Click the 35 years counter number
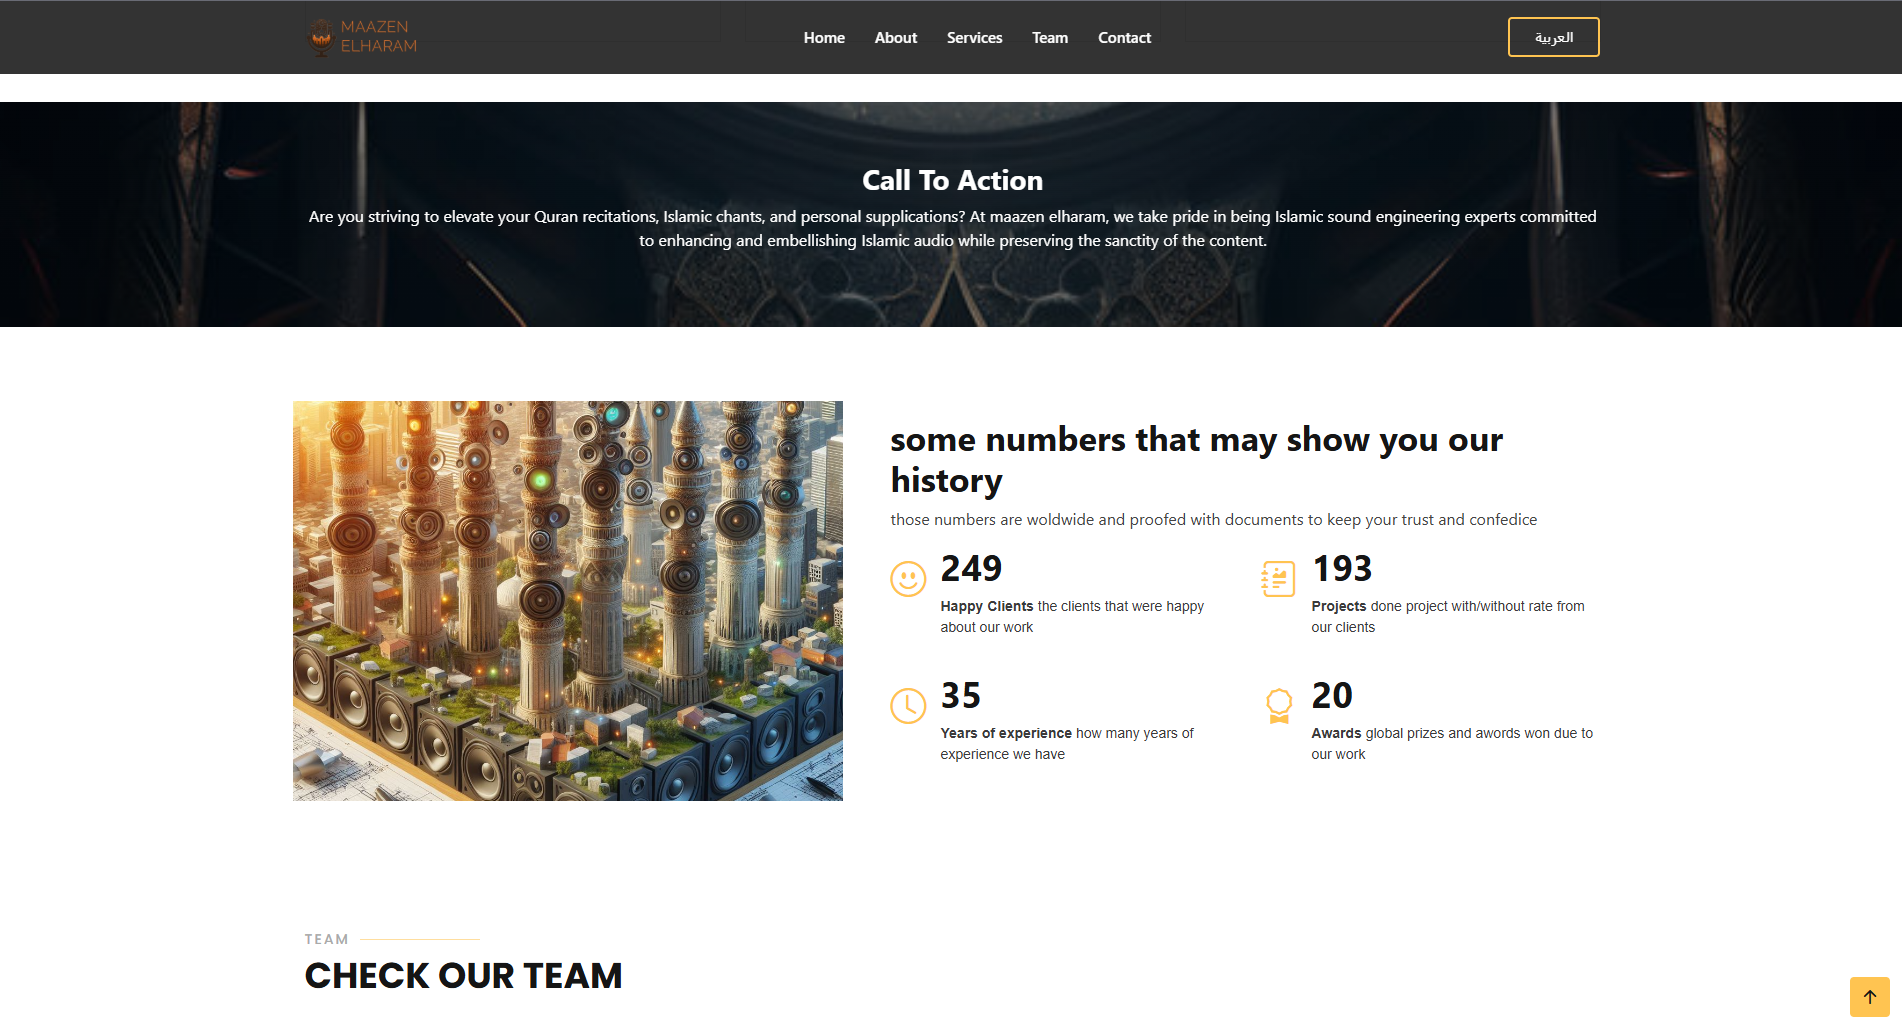 960,696
